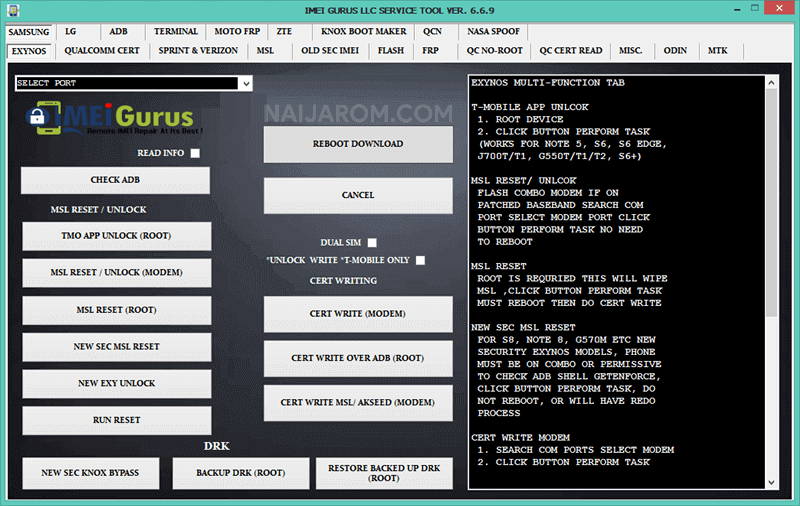Open the QUALCOMM CERT sub-tab
The height and width of the screenshot is (506, 800).
point(102,51)
